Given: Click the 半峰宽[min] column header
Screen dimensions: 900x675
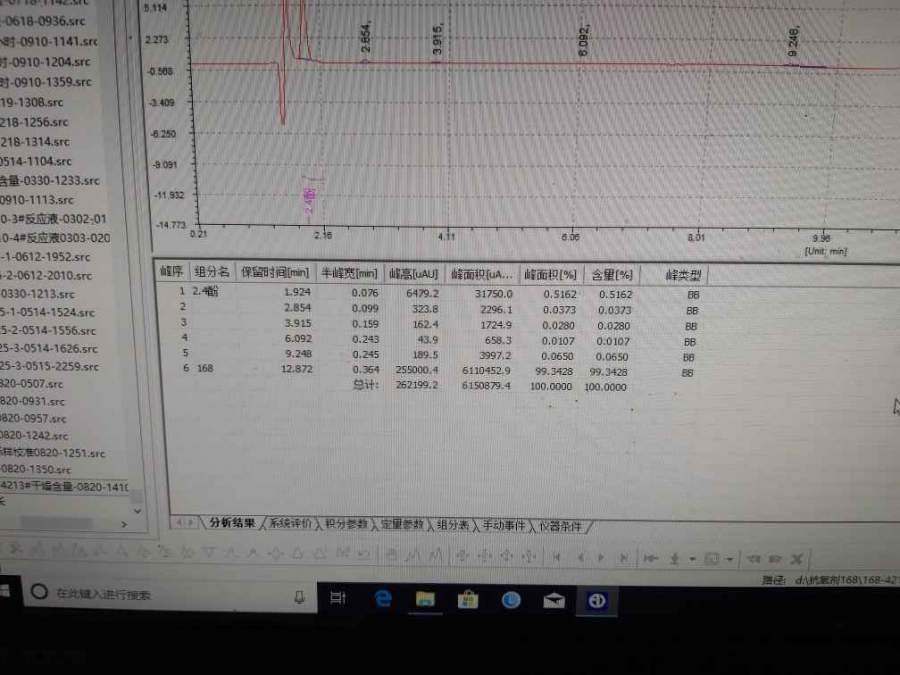Looking at the screenshot, I should coord(349,273).
